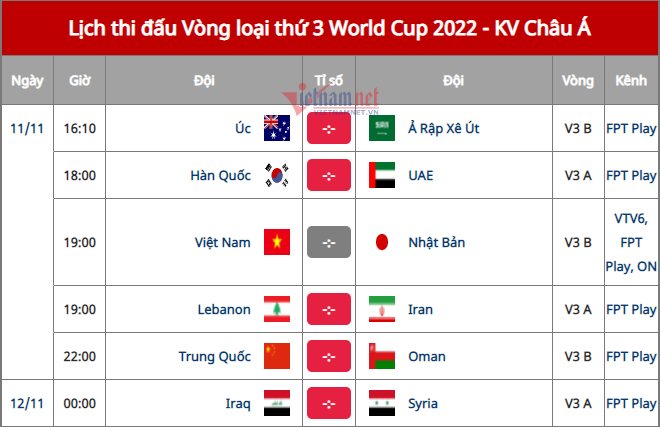Click the Syria flag icon
This screenshot has height=430, width=660.
(x=381, y=403)
